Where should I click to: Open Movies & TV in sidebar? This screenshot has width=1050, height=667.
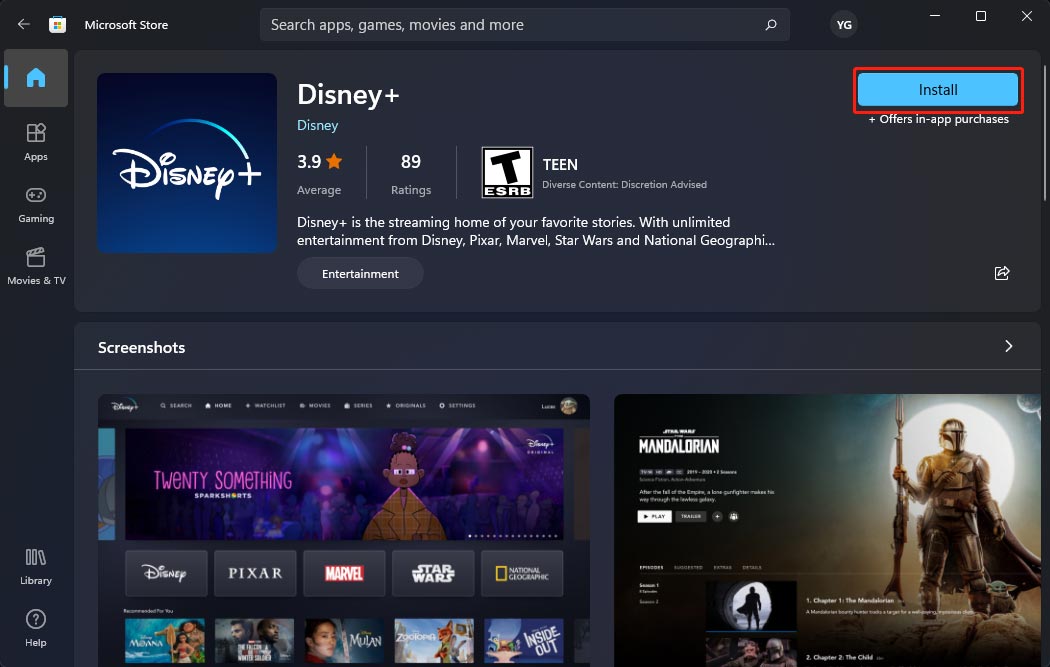(36, 267)
